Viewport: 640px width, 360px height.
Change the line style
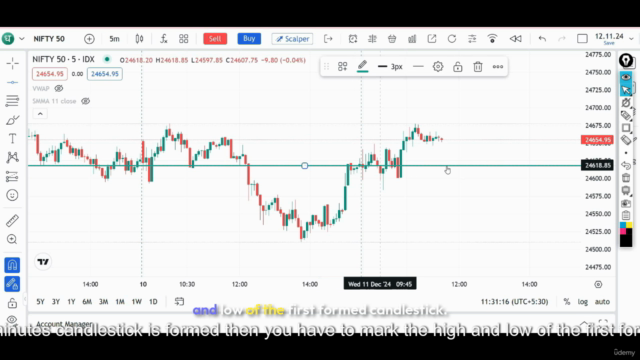(x=418, y=67)
